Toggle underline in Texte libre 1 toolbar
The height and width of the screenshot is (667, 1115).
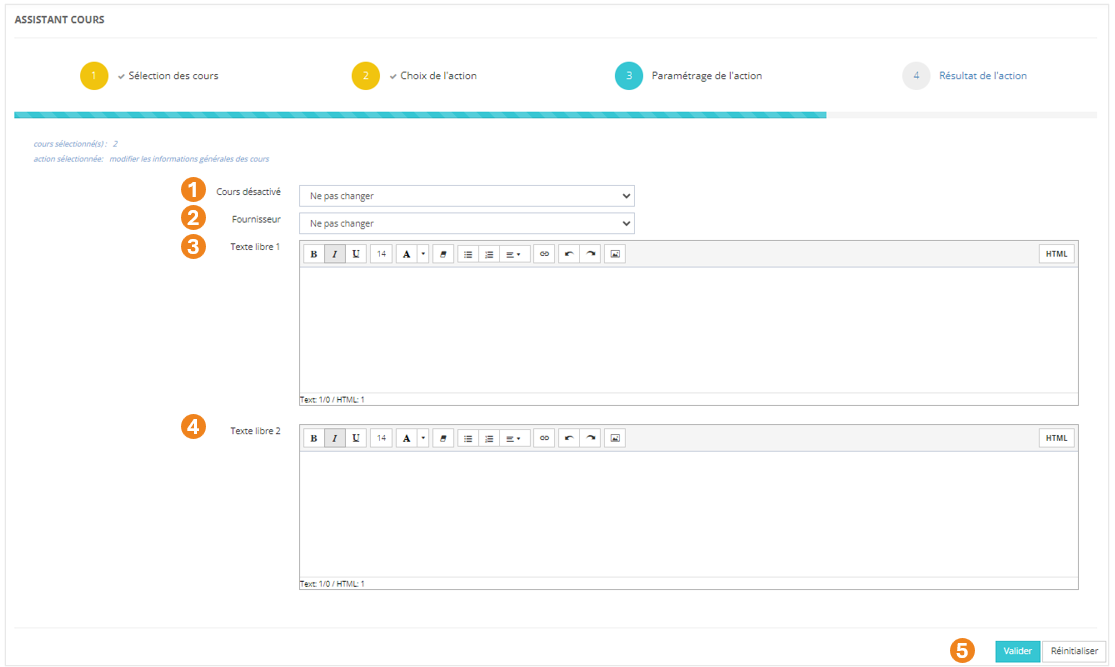click(355, 254)
